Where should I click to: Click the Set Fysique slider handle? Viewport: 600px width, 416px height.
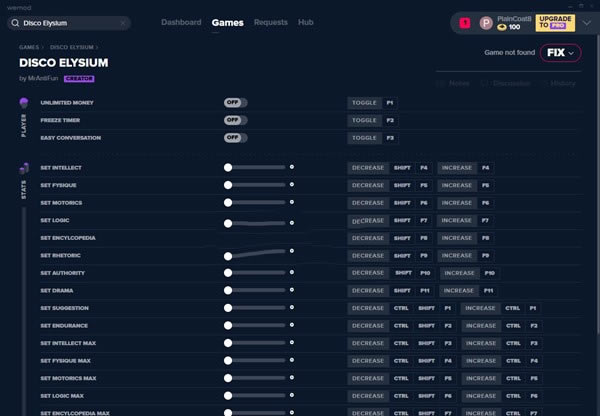[228, 185]
